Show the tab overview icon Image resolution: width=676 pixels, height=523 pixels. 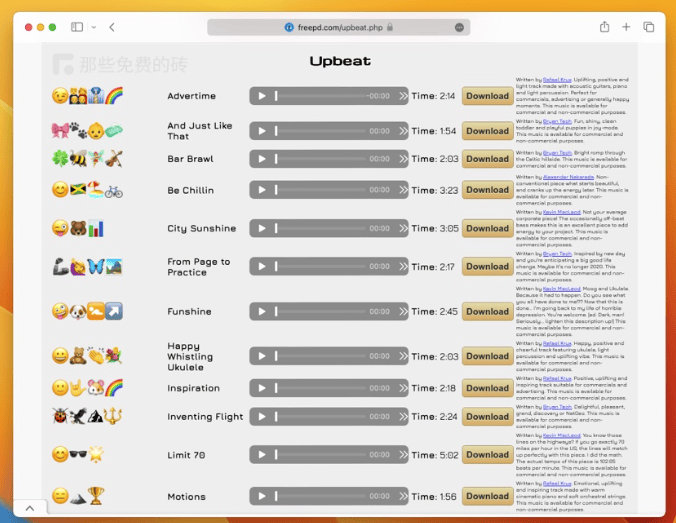(649, 27)
